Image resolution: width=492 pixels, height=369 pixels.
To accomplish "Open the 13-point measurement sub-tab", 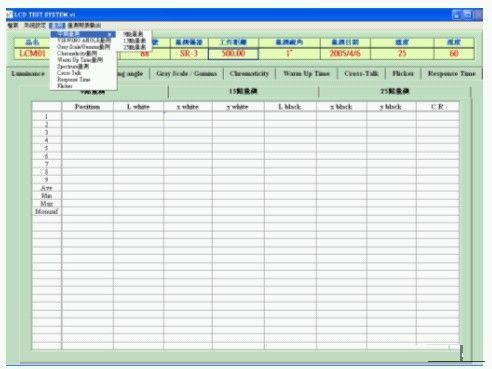I will pyautogui.click(x=243, y=91).
